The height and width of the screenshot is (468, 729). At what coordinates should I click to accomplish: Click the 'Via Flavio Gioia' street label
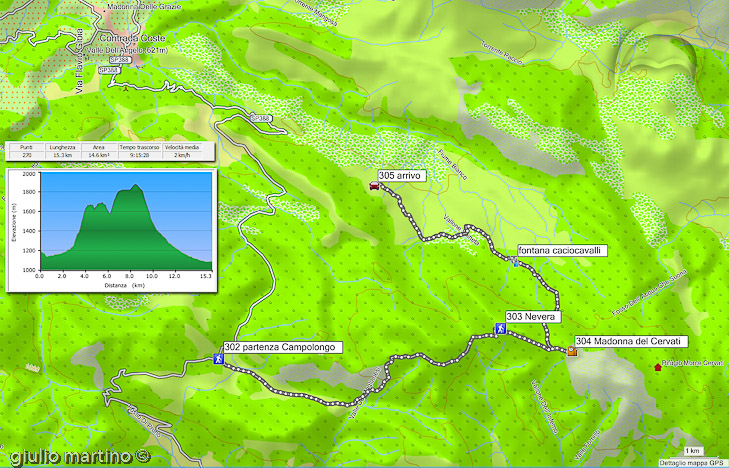[80, 61]
